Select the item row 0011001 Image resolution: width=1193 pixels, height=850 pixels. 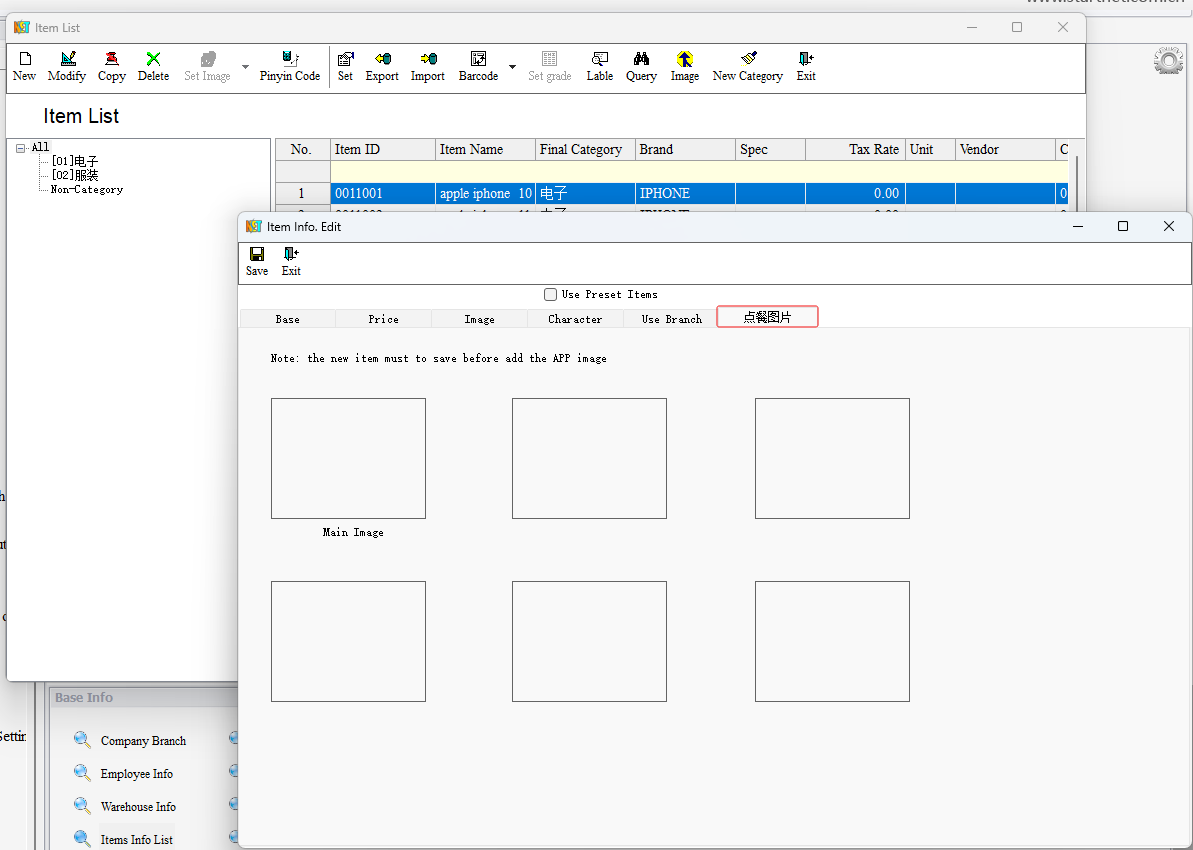359,194
